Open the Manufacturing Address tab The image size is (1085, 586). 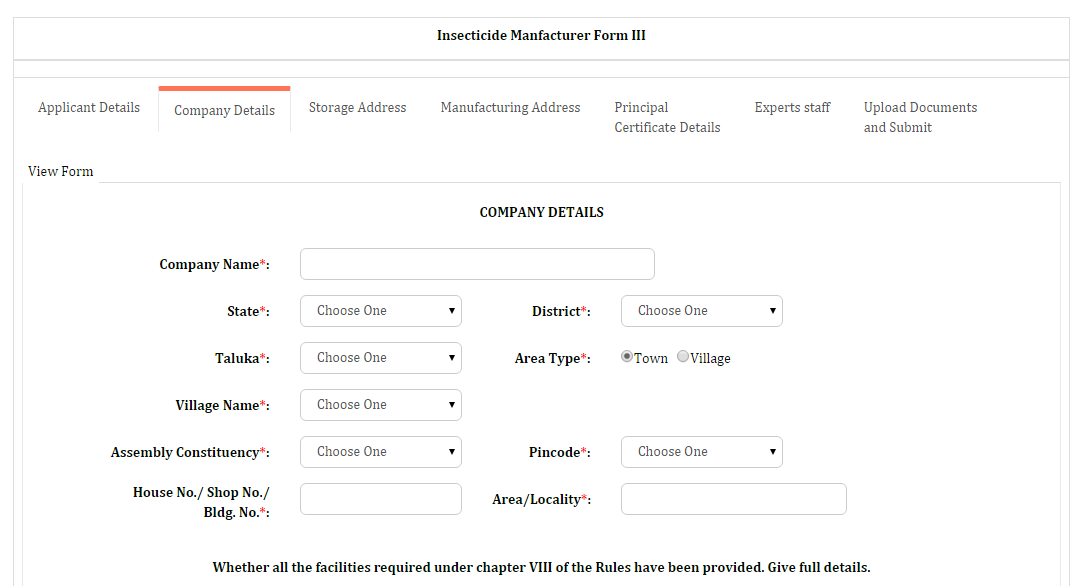point(510,108)
